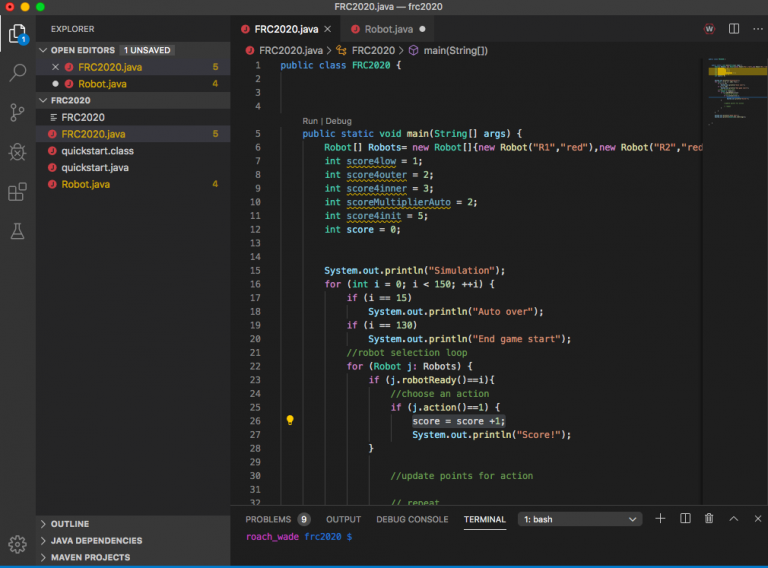Click line number 16 in the gutter

[x=255, y=284]
